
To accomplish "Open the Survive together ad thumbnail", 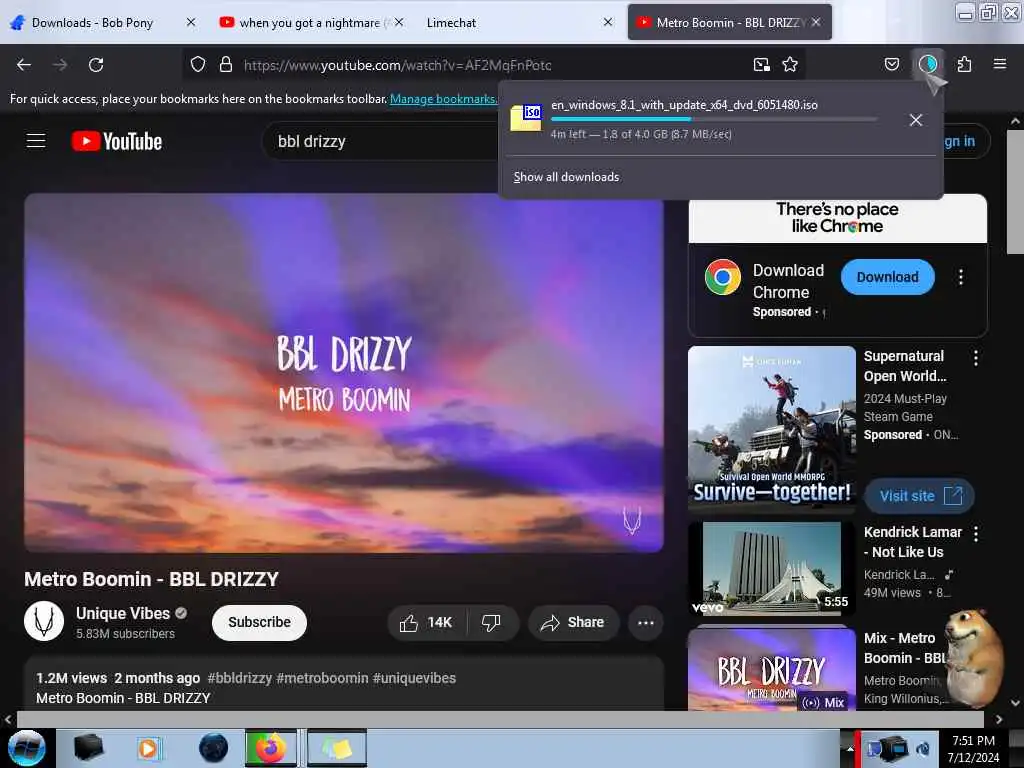I will pyautogui.click(x=772, y=428).
